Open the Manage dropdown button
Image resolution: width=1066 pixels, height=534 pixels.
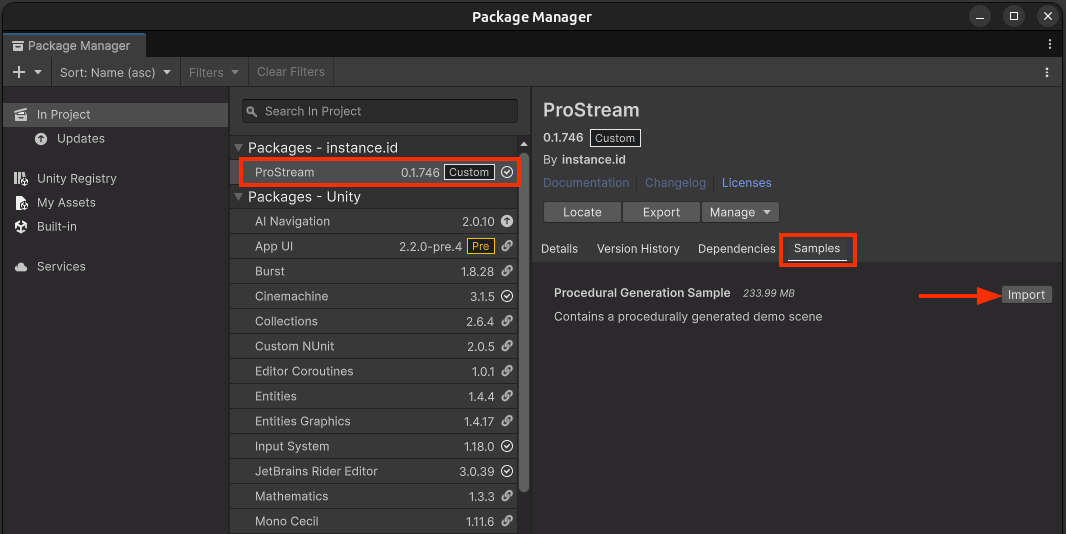coord(740,212)
